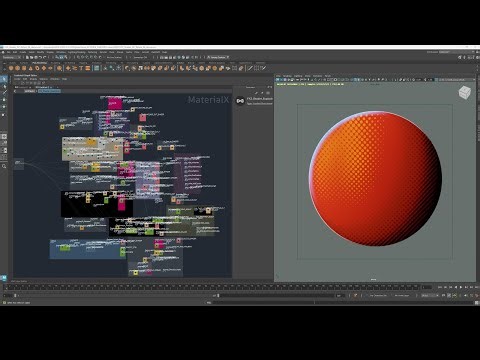Open the No Character Set dropdown
The image size is (480, 360).
[x=379, y=295]
